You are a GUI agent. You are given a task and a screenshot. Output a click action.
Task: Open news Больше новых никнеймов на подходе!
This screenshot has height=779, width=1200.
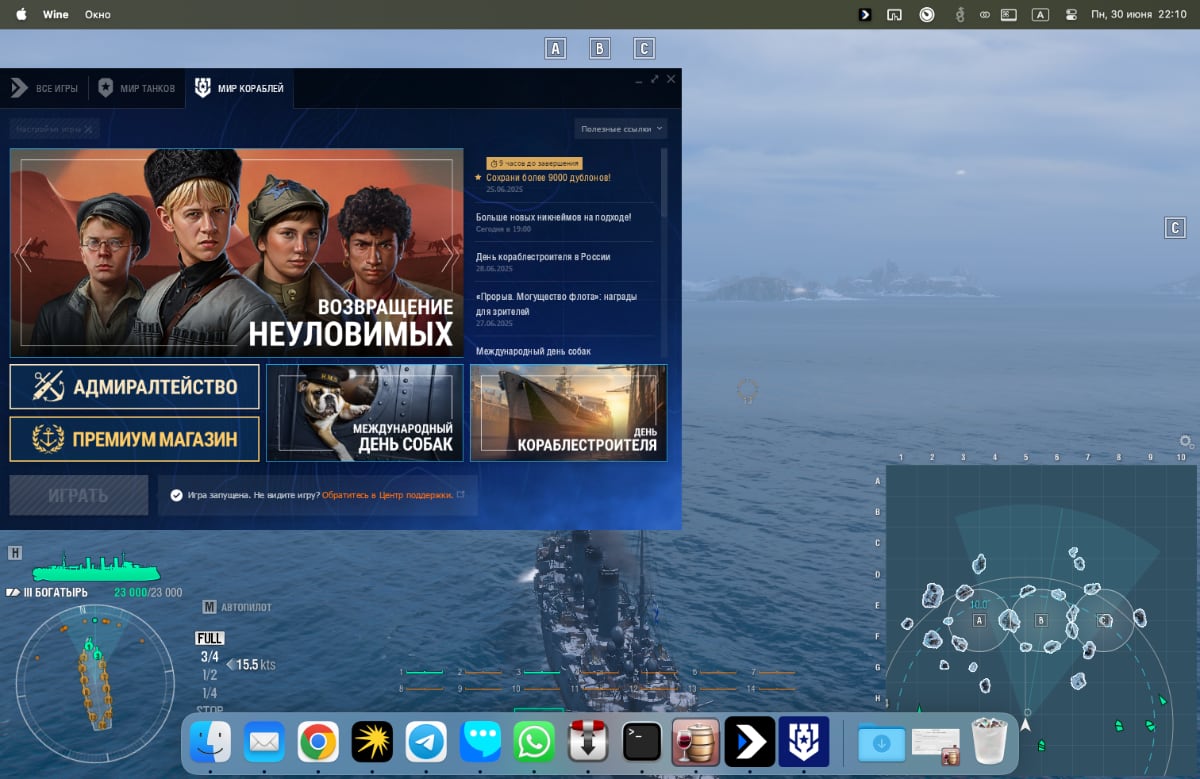pyautogui.click(x=554, y=216)
